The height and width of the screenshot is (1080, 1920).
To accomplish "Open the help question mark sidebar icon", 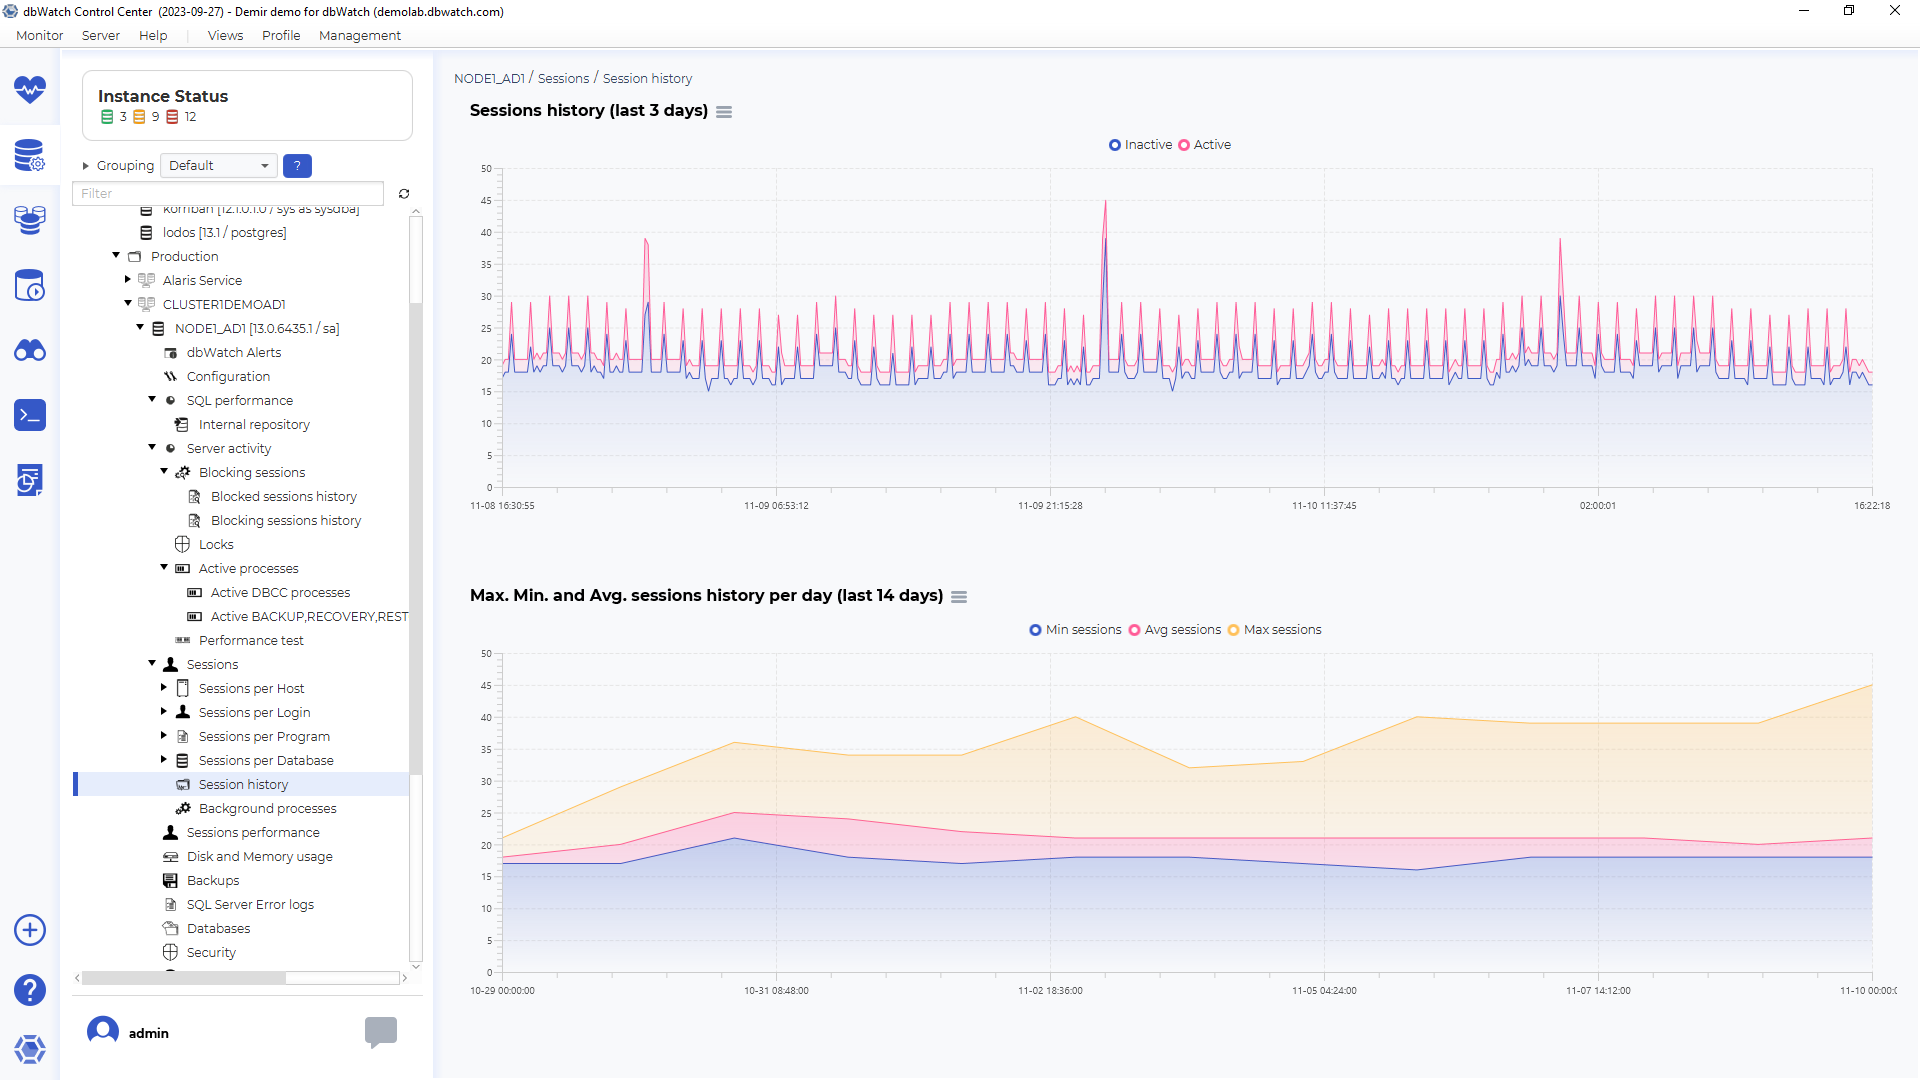I will (30, 990).
